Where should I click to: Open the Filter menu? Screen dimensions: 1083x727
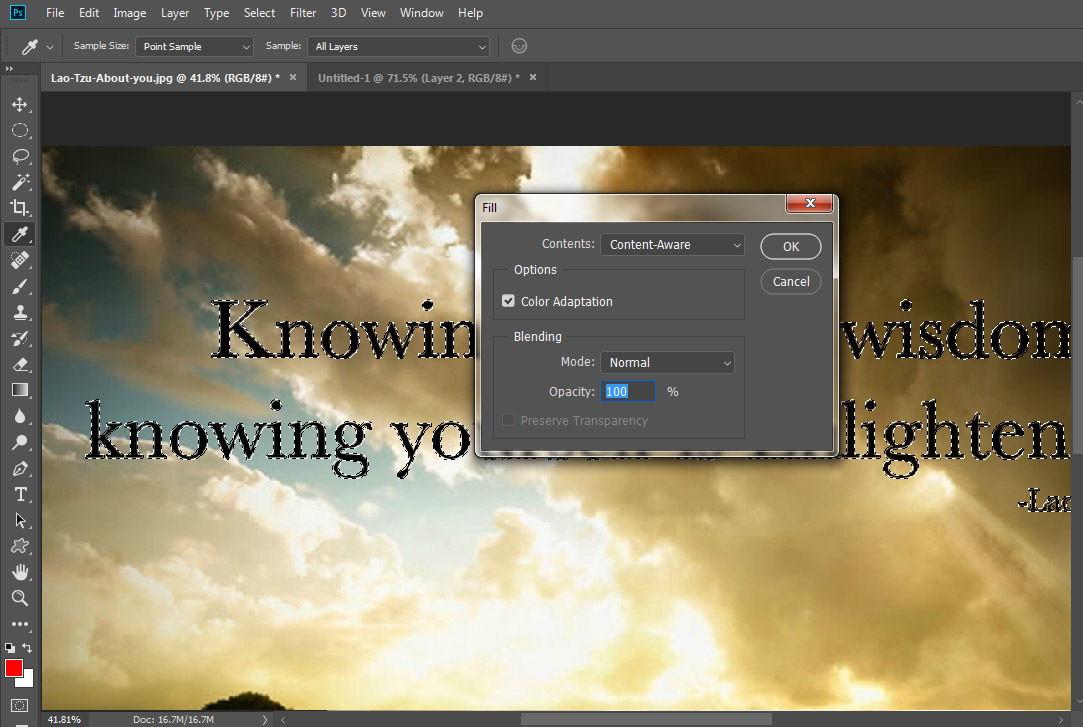pyautogui.click(x=303, y=13)
